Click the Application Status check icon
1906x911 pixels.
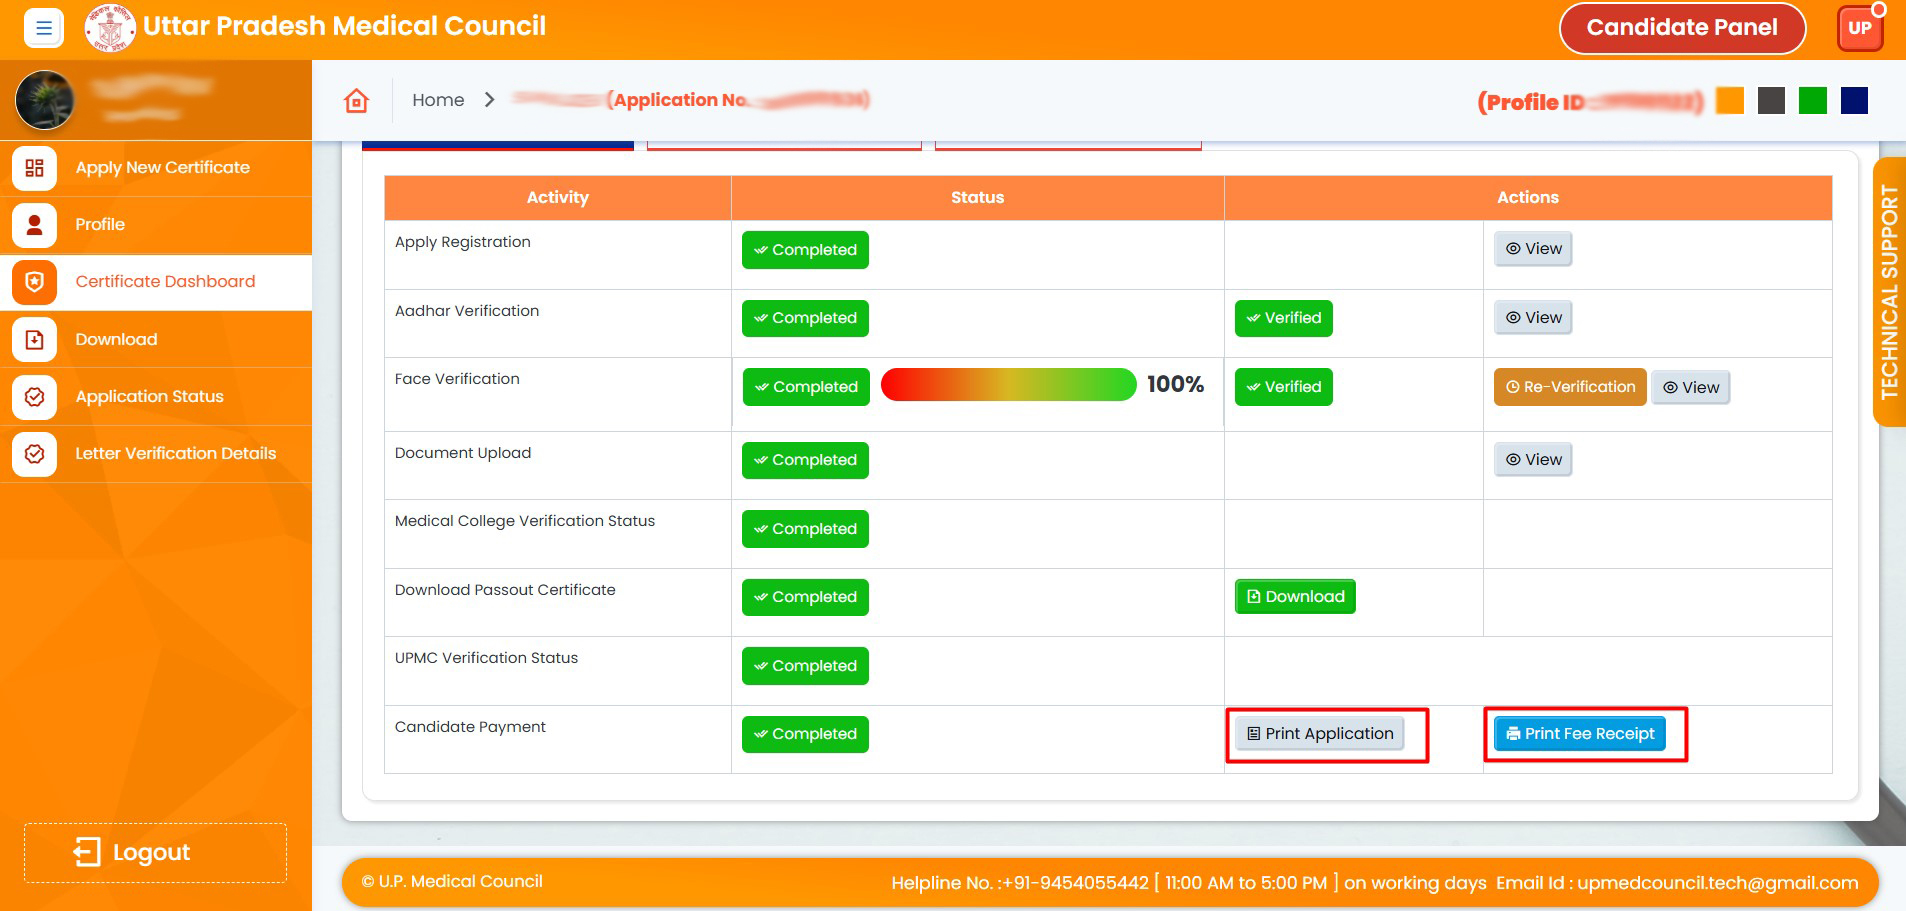(34, 397)
